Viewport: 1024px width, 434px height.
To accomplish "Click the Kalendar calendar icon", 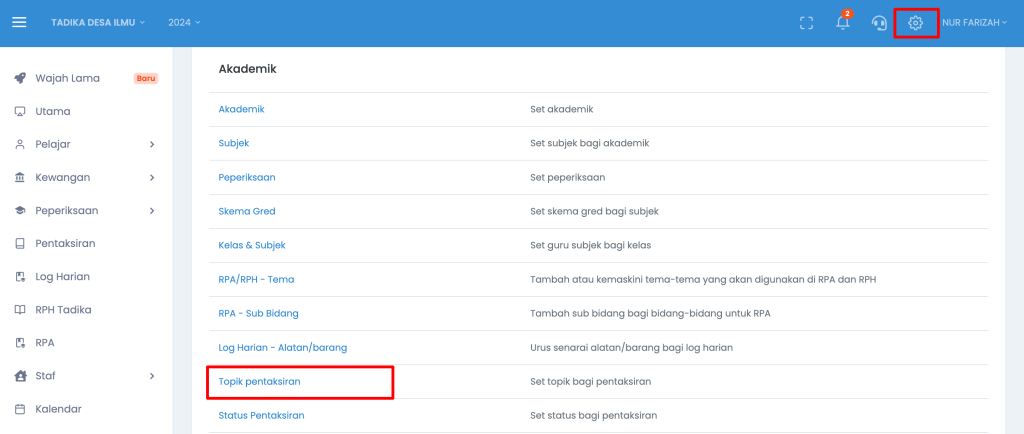I will click(x=20, y=409).
